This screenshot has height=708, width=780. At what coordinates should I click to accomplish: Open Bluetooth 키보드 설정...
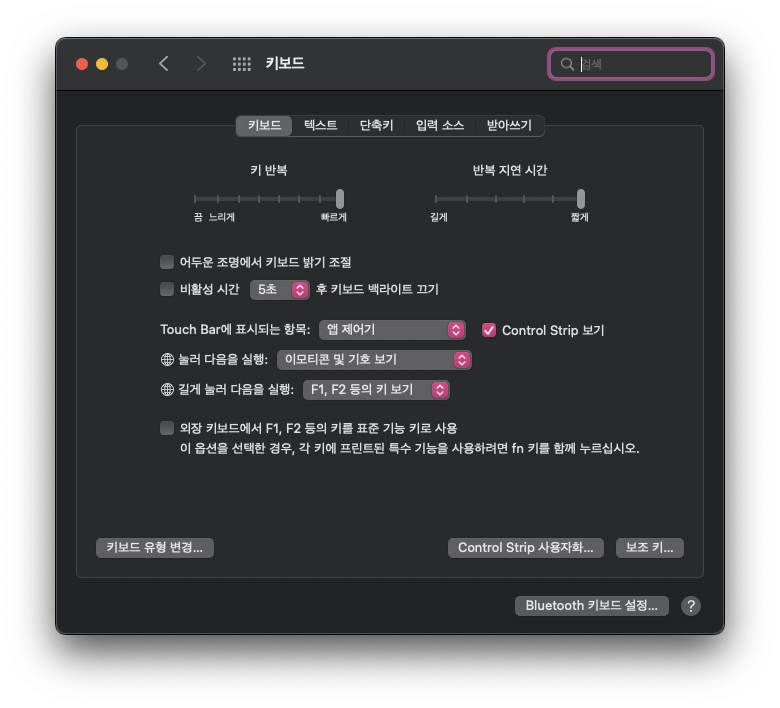click(591, 606)
